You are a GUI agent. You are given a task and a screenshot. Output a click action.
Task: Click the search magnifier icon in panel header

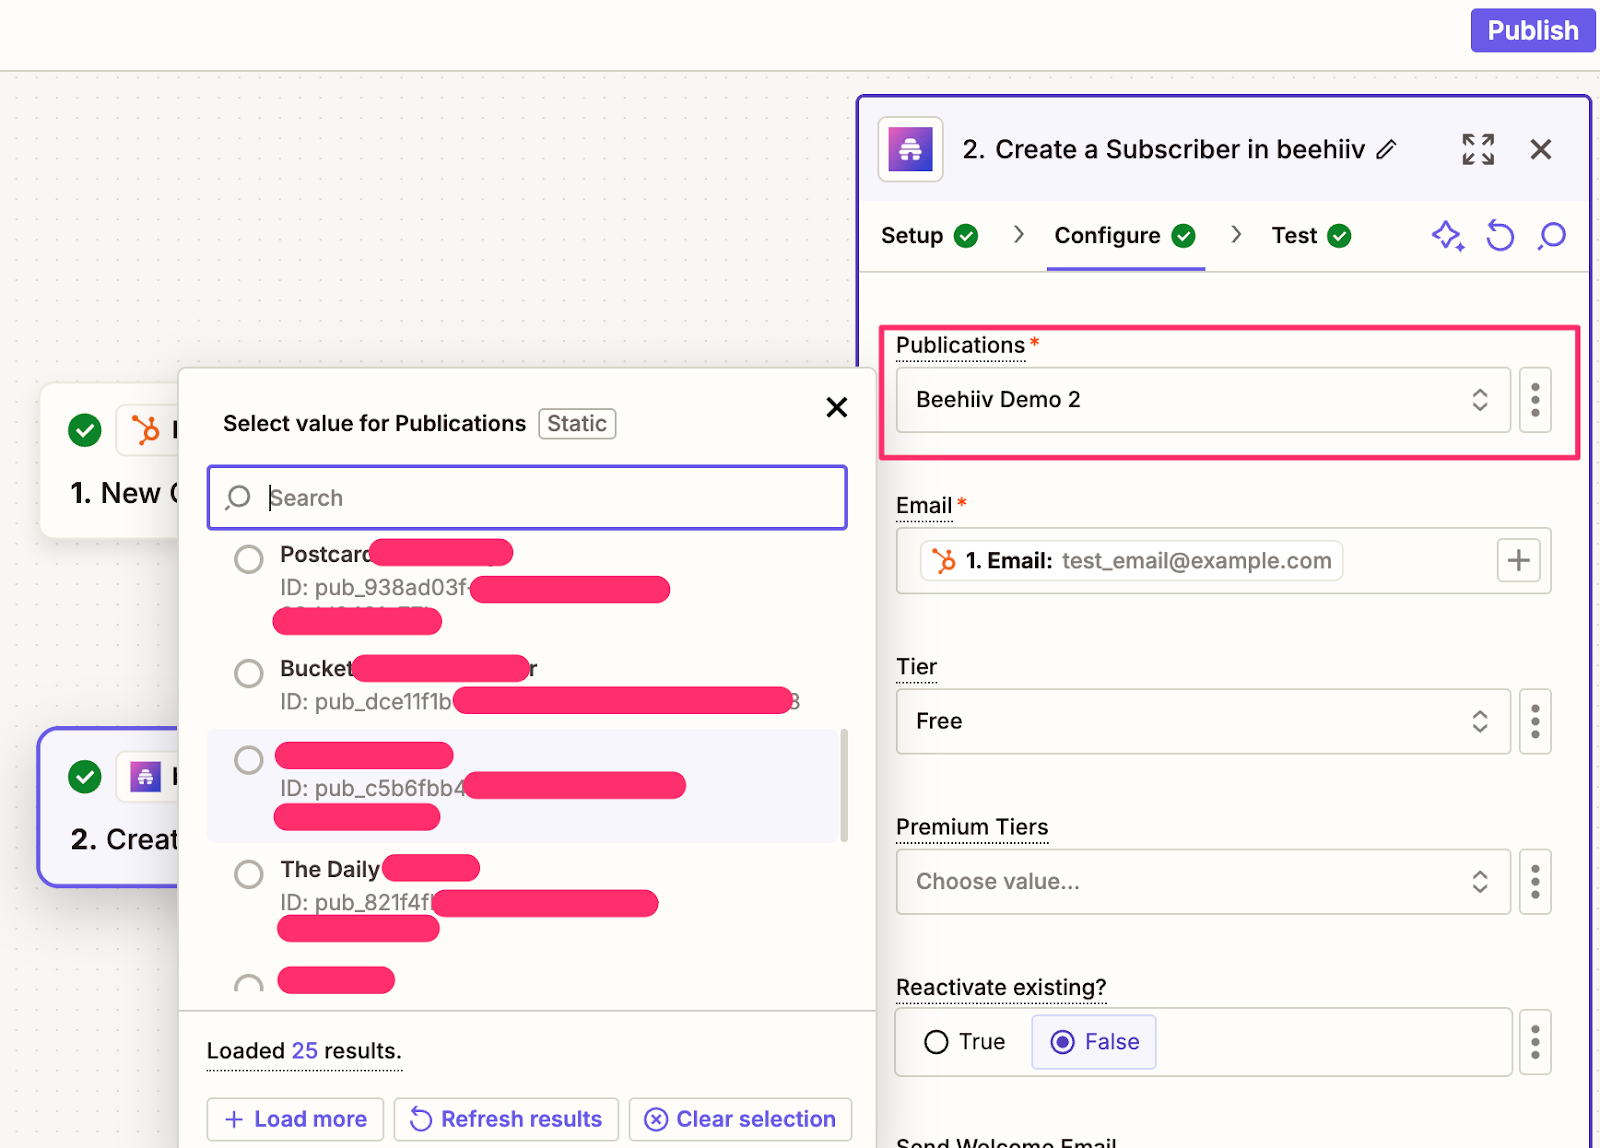point(1552,236)
